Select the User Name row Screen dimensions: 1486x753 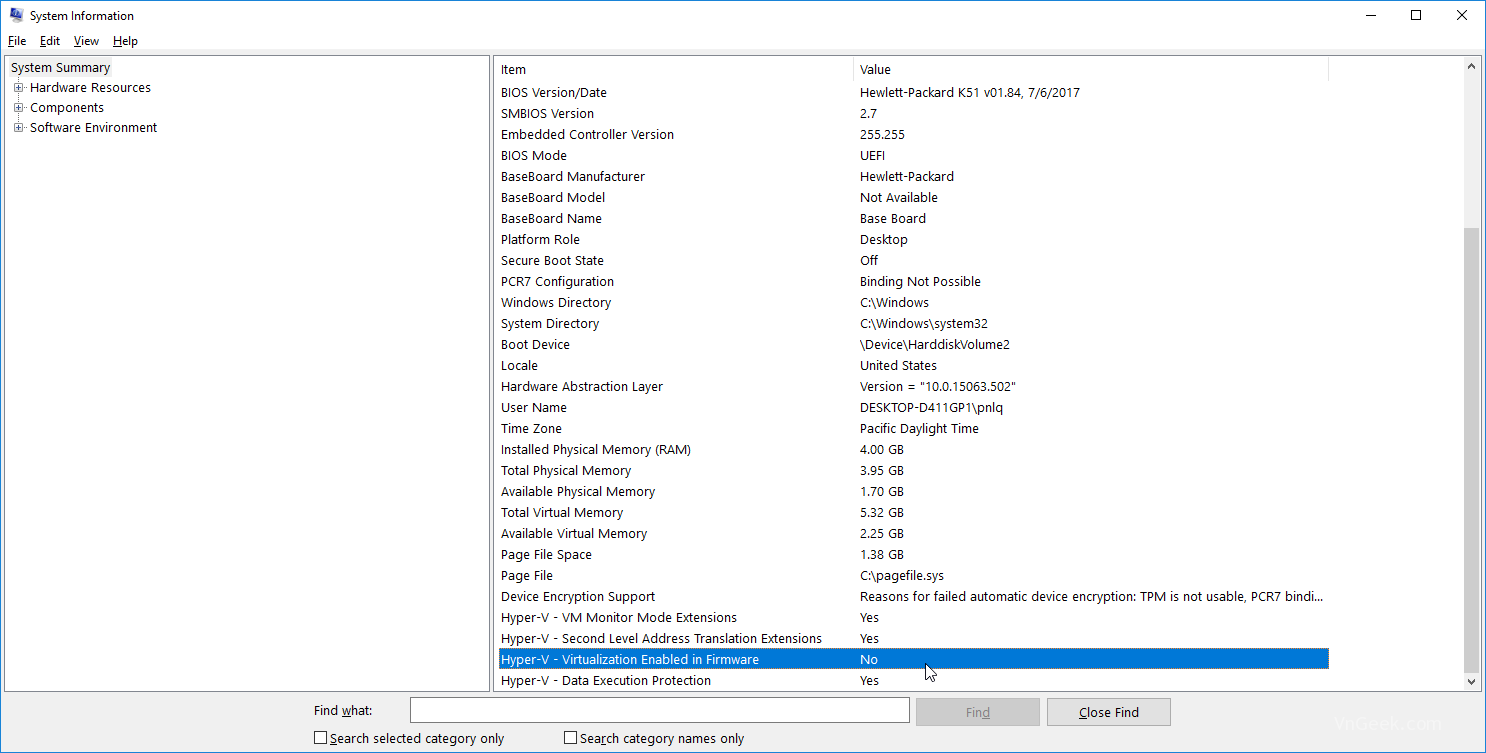coord(913,408)
